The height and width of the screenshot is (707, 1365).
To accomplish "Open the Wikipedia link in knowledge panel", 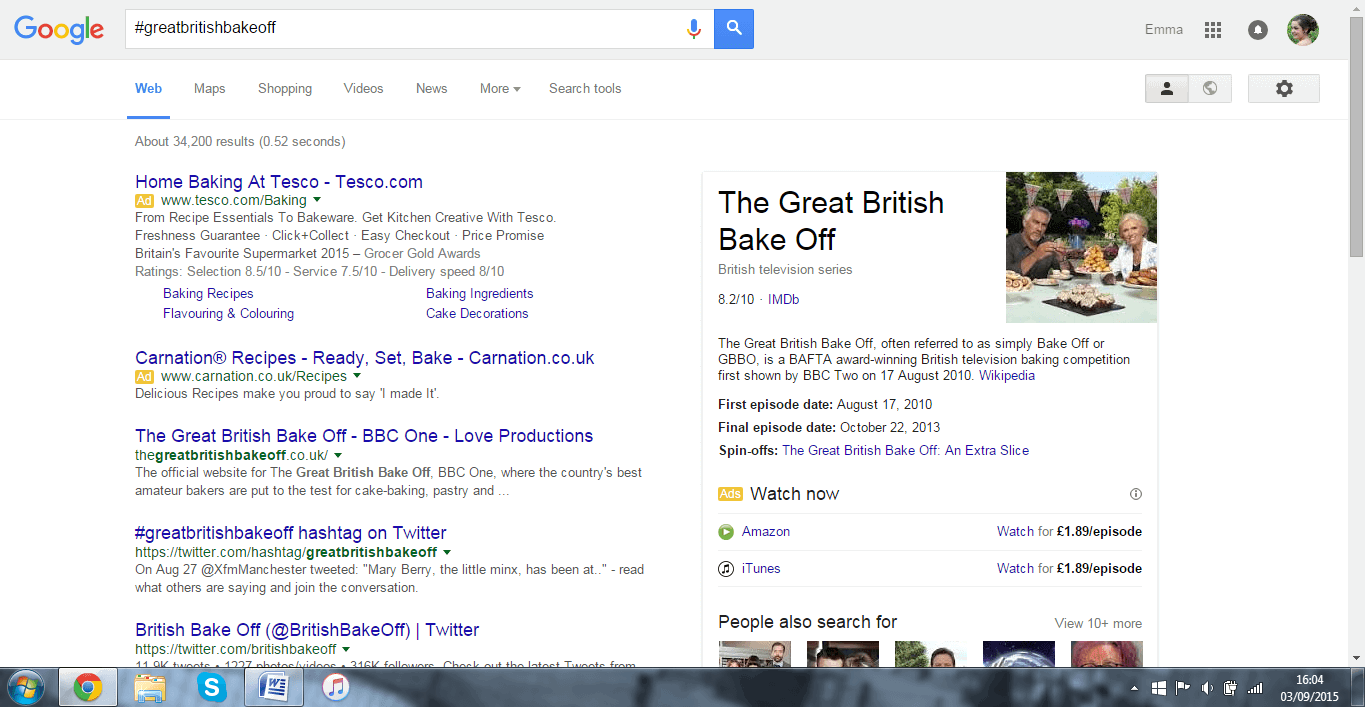I will coord(1007,376).
